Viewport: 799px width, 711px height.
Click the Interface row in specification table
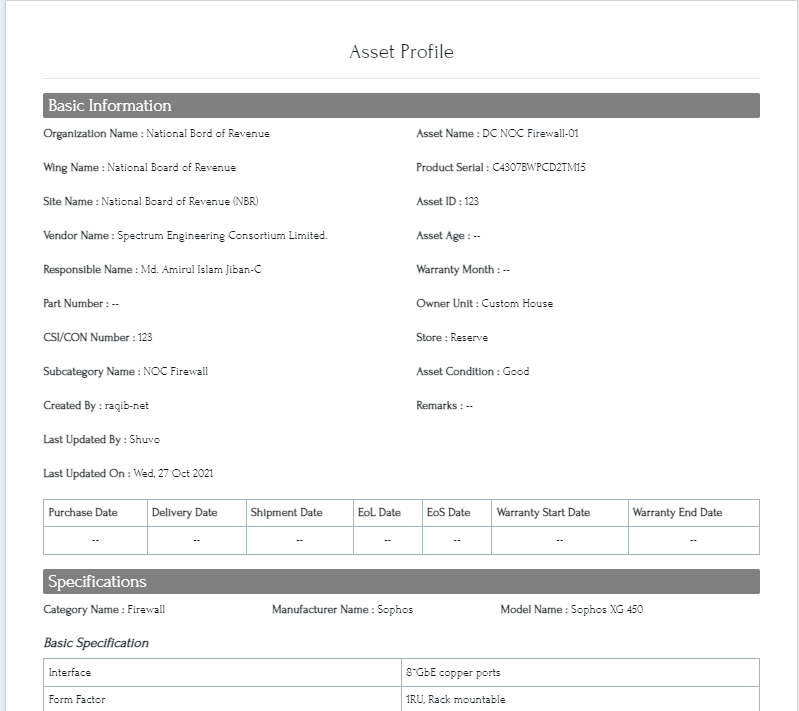(x=70, y=673)
